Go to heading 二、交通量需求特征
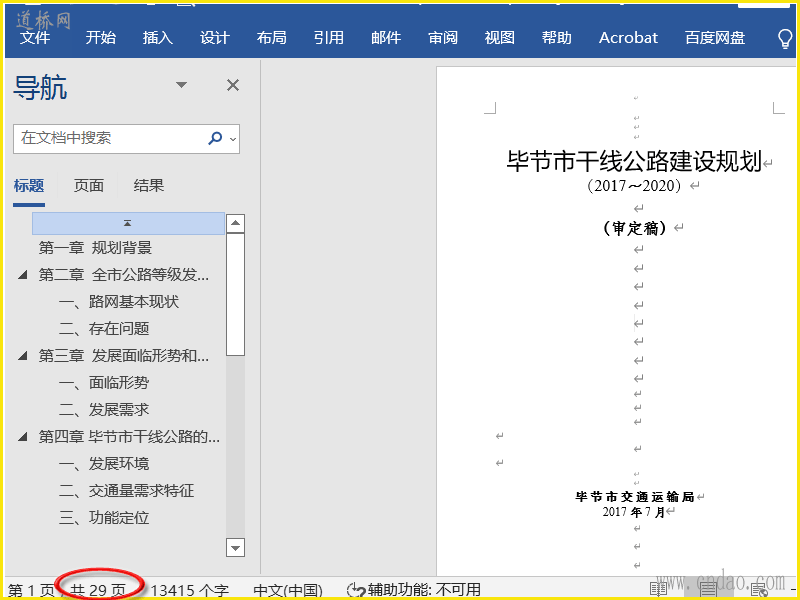This screenshot has height=600, width=800. pos(127,491)
